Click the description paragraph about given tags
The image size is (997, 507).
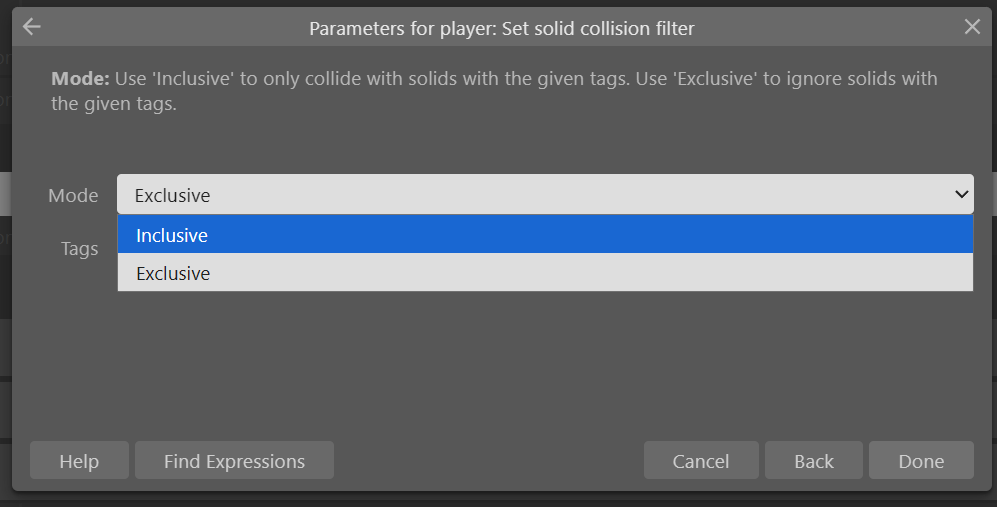click(494, 91)
